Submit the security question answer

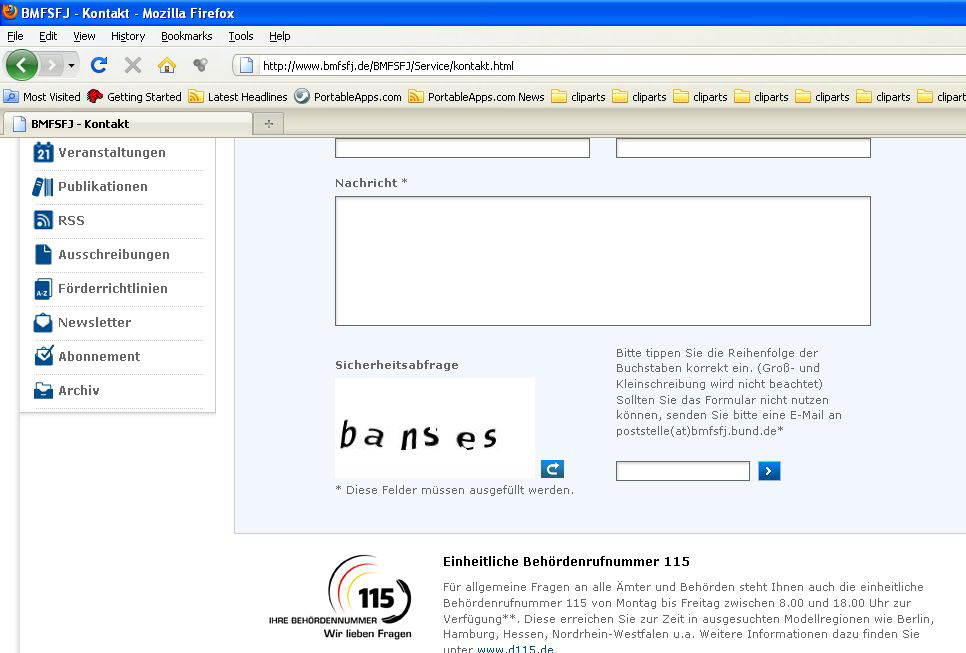tap(769, 470)
